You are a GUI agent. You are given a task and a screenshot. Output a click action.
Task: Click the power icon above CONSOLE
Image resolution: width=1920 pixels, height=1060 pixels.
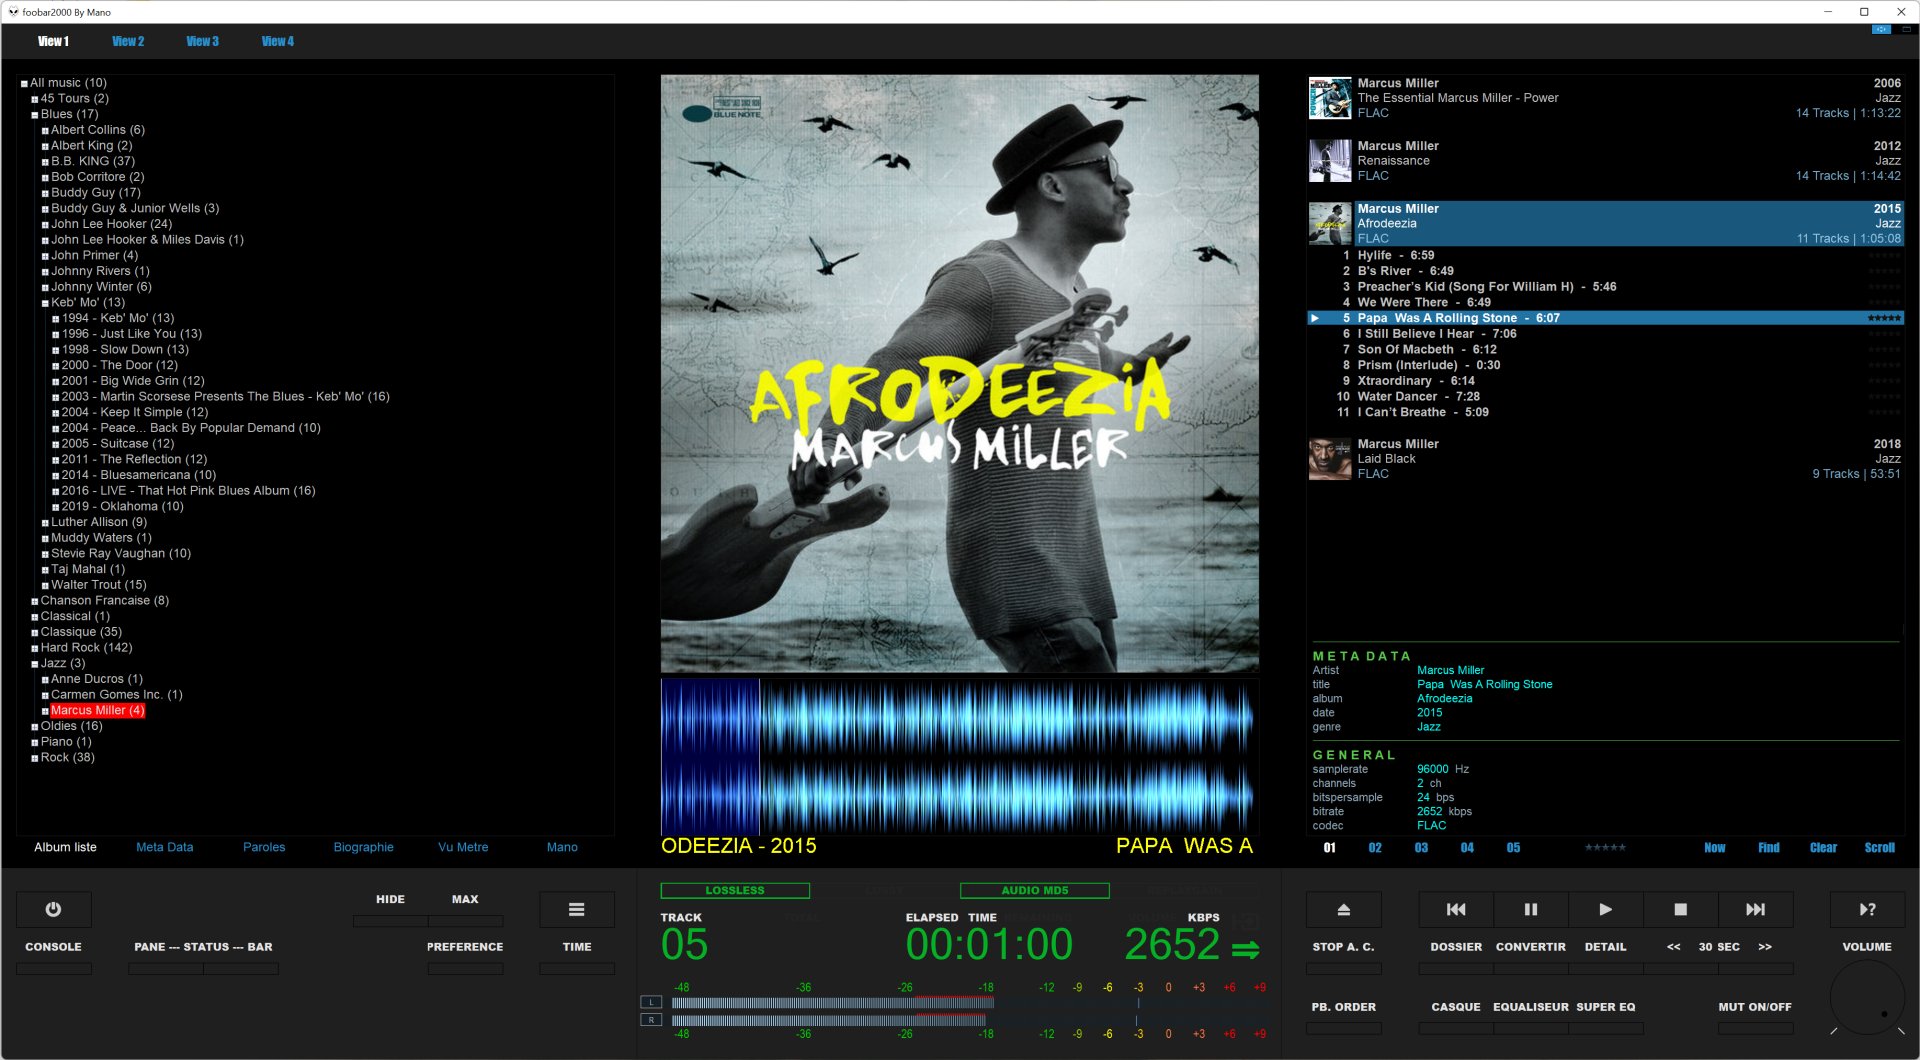point(53,909)
